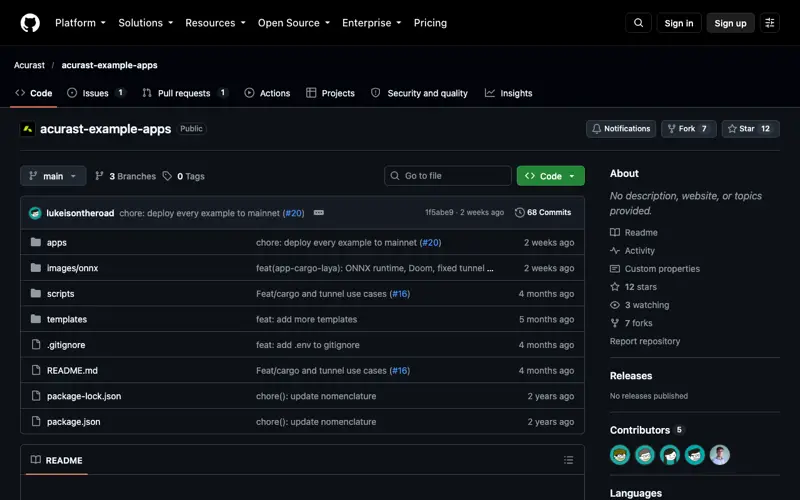800x500 pixels.
Task: View the 68 Commits history link
Action: [x=543, y=212]
